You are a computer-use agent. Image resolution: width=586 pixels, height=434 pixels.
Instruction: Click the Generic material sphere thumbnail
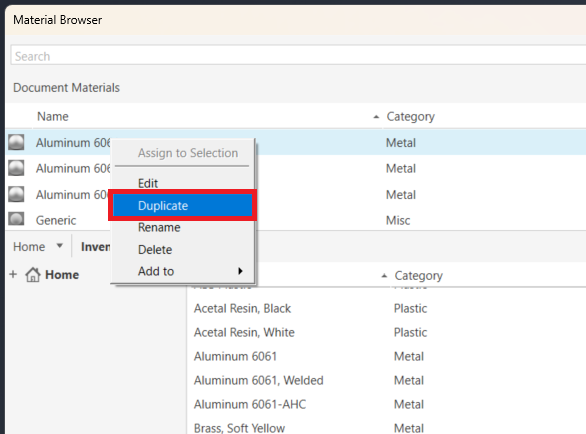pyautogui.click(x=16, y=219)
